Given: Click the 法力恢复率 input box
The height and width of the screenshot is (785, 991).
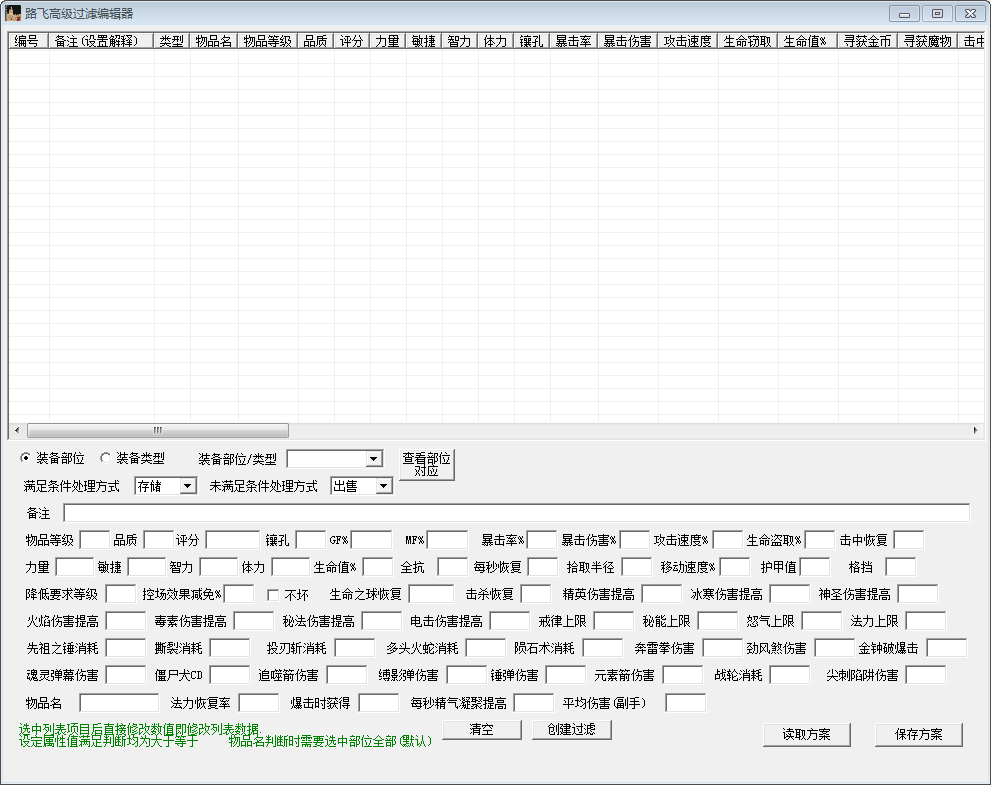Looking at the screenshot, I should coord(258,703).
